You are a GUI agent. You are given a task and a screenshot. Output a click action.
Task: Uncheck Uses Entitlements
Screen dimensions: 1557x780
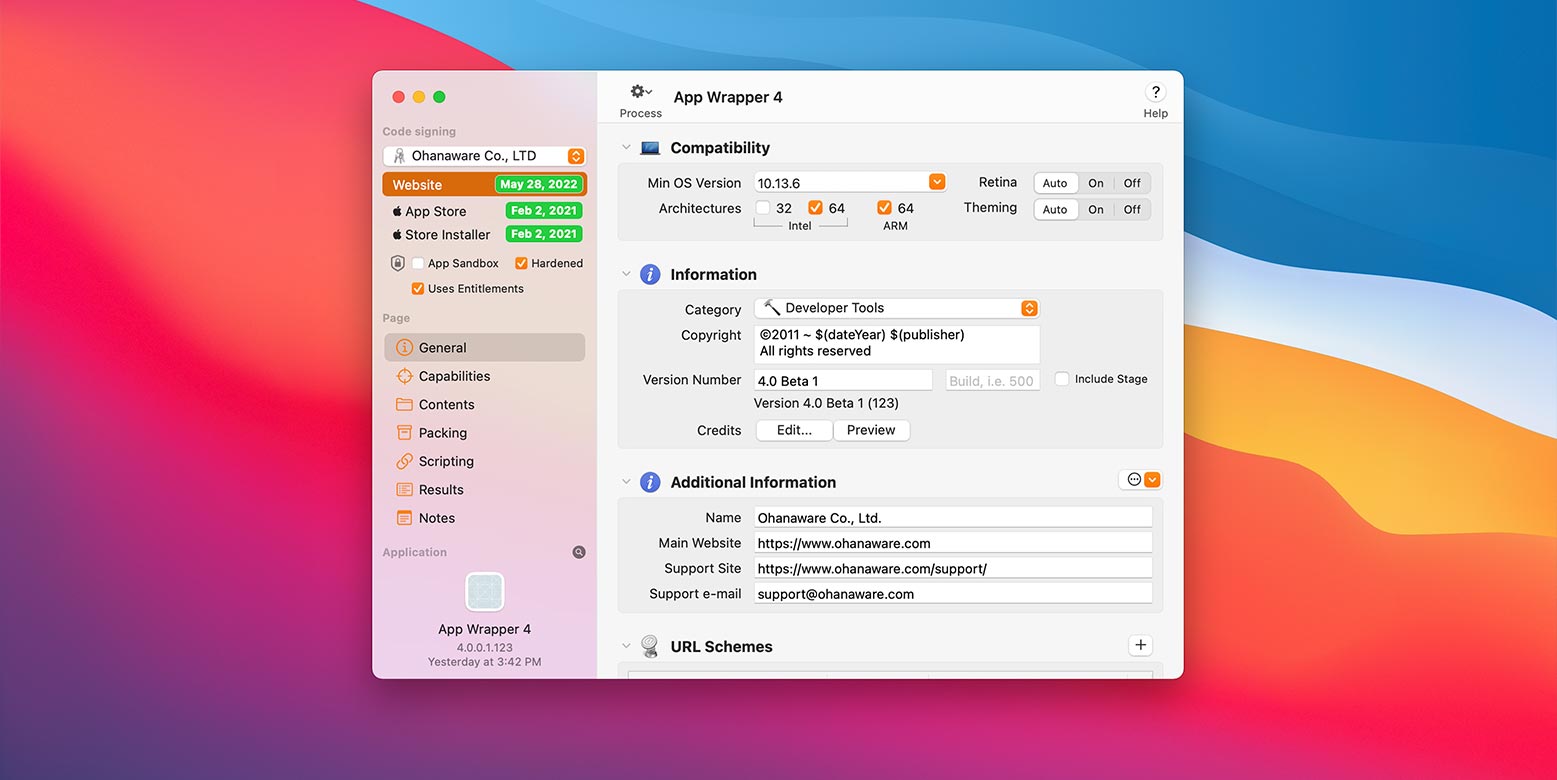click(x=418, y=289)
